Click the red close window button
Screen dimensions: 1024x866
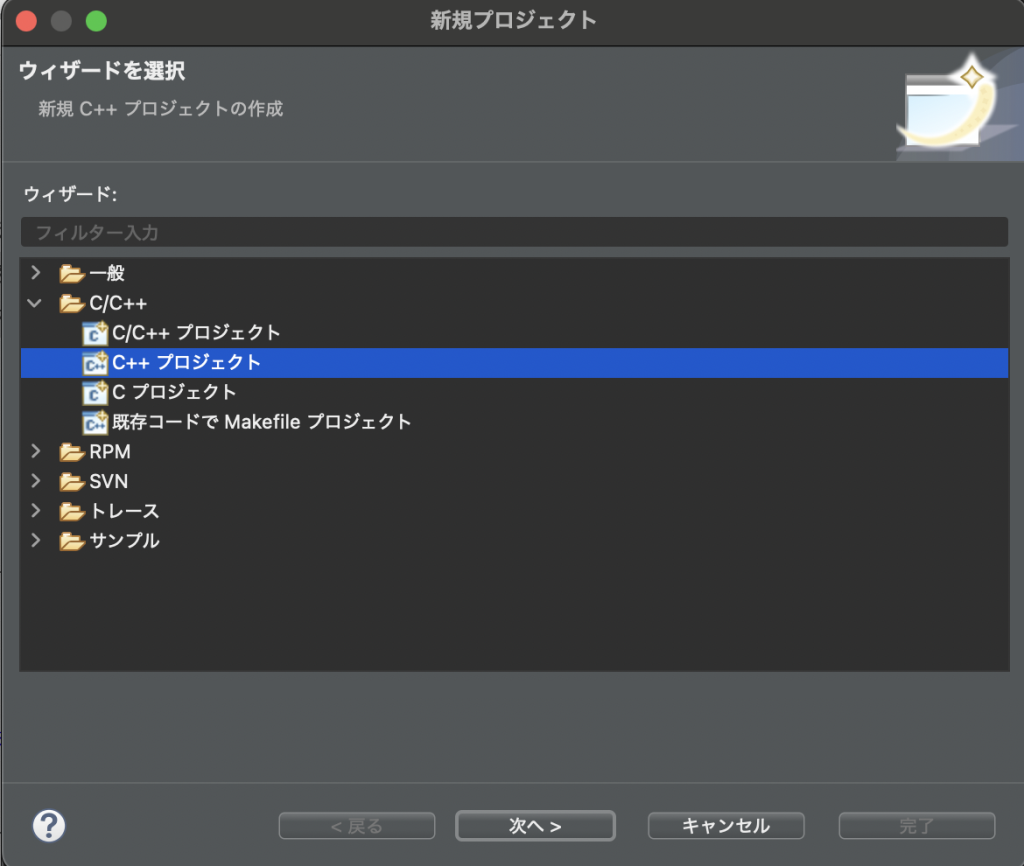coord(27,20)
